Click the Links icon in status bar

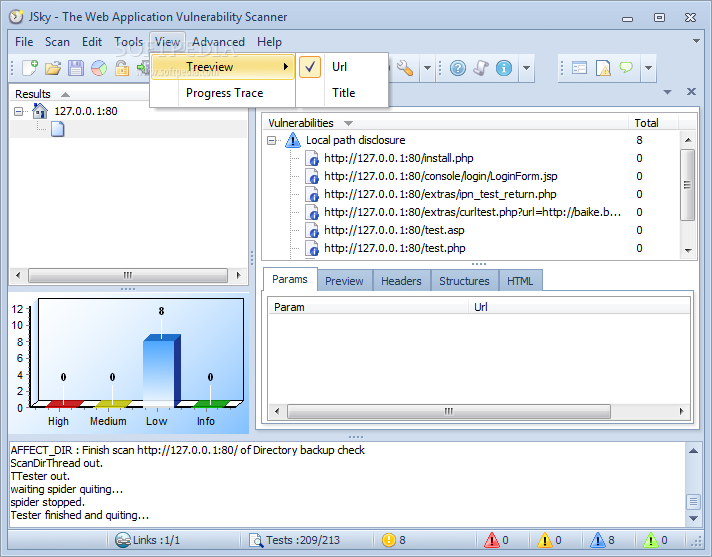(123, 540)
